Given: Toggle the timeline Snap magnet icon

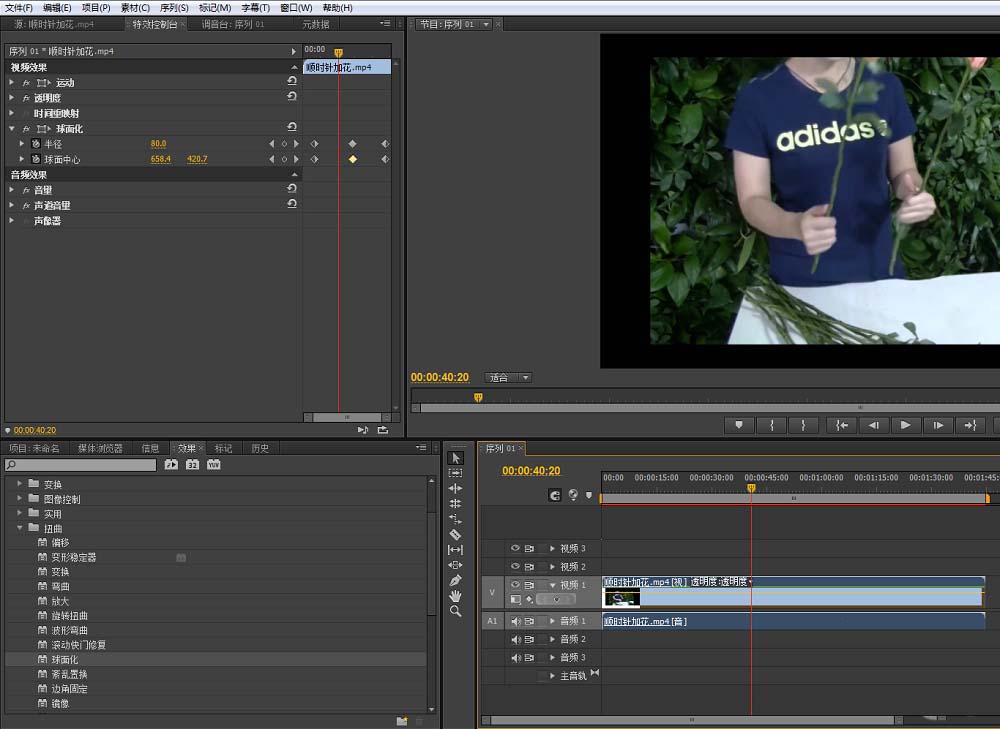Looking at the screenshot, I should [555, 495].
